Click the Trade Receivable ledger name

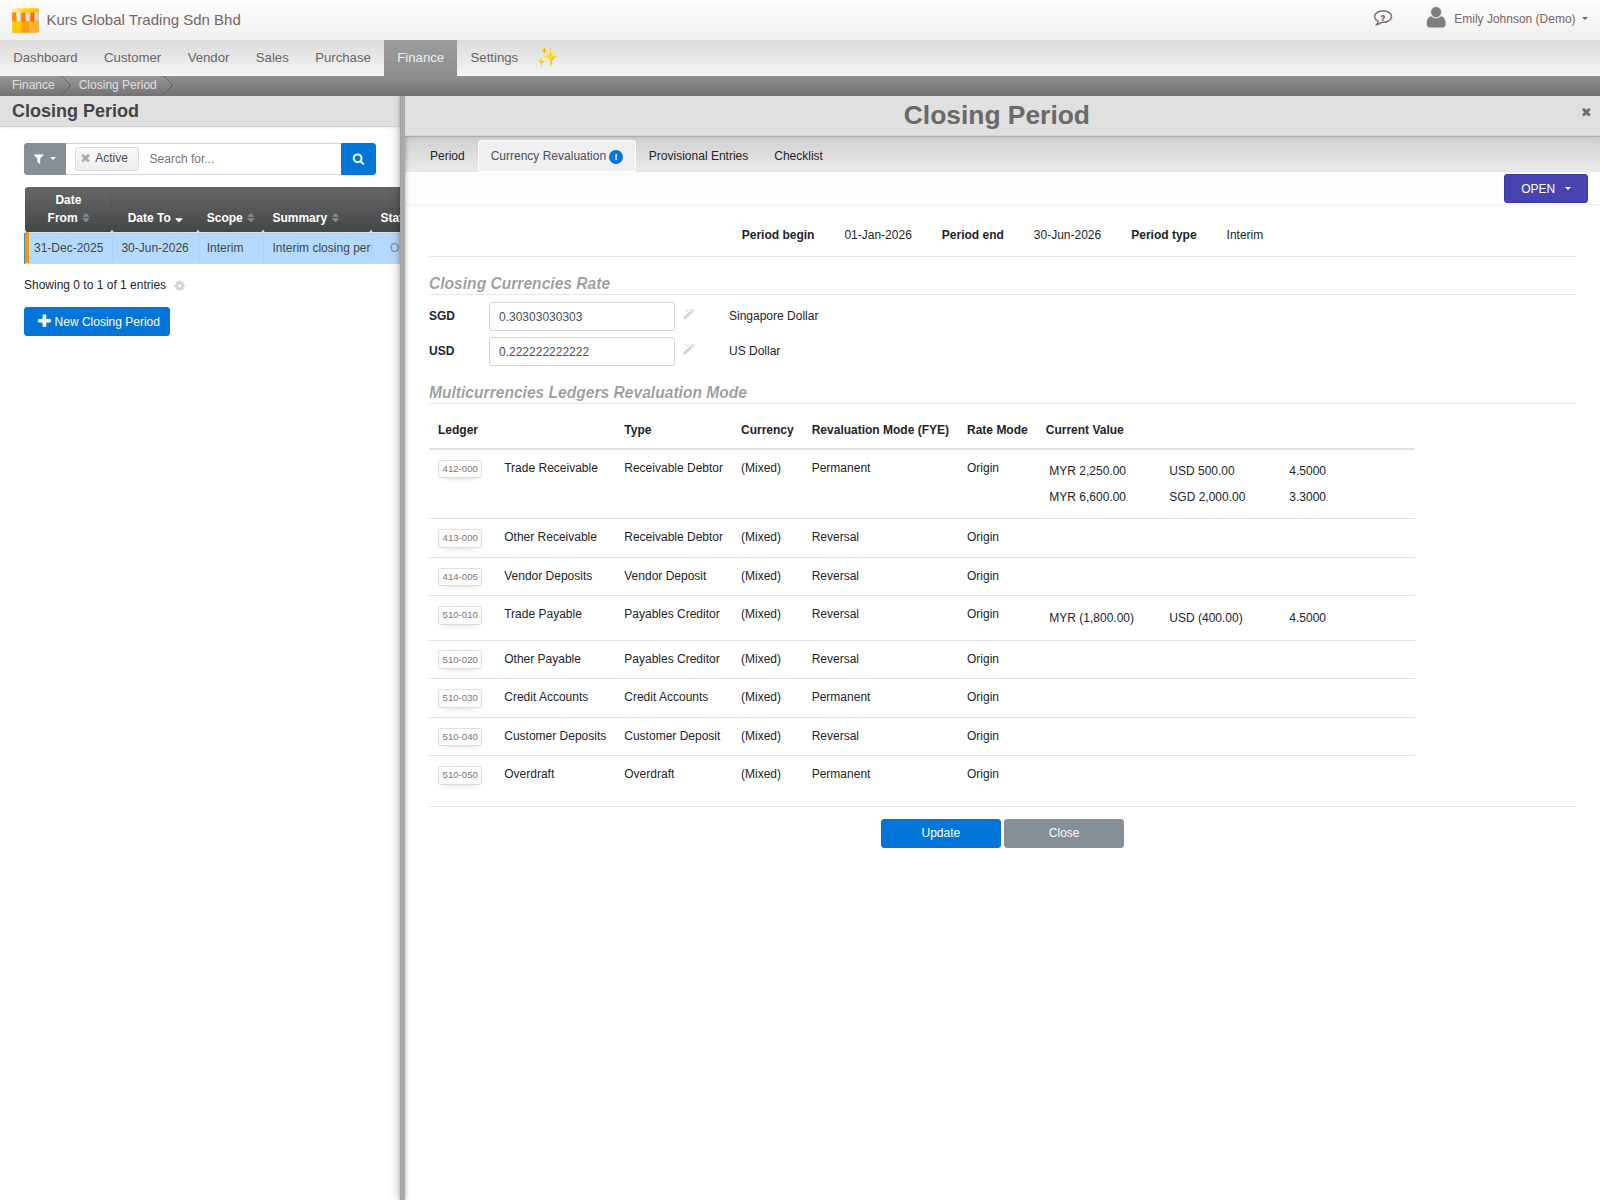[x=551, y=468]
